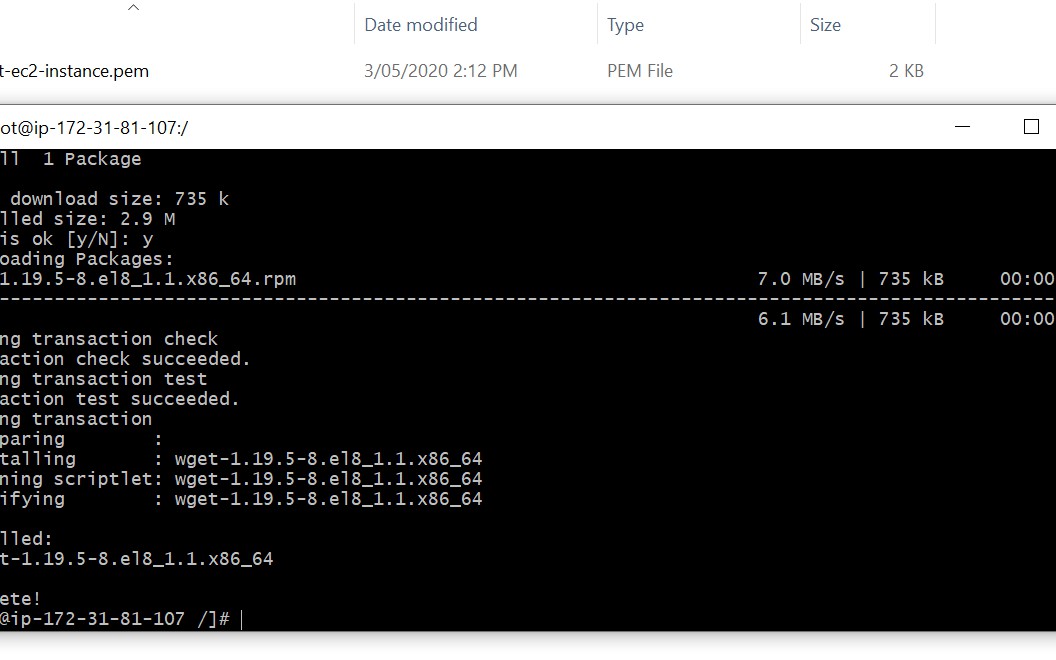This screenshot has width=1056, height=660.
Task: Sort files by the Size column header
Action: pyautogui.click(x=825, y=25)
